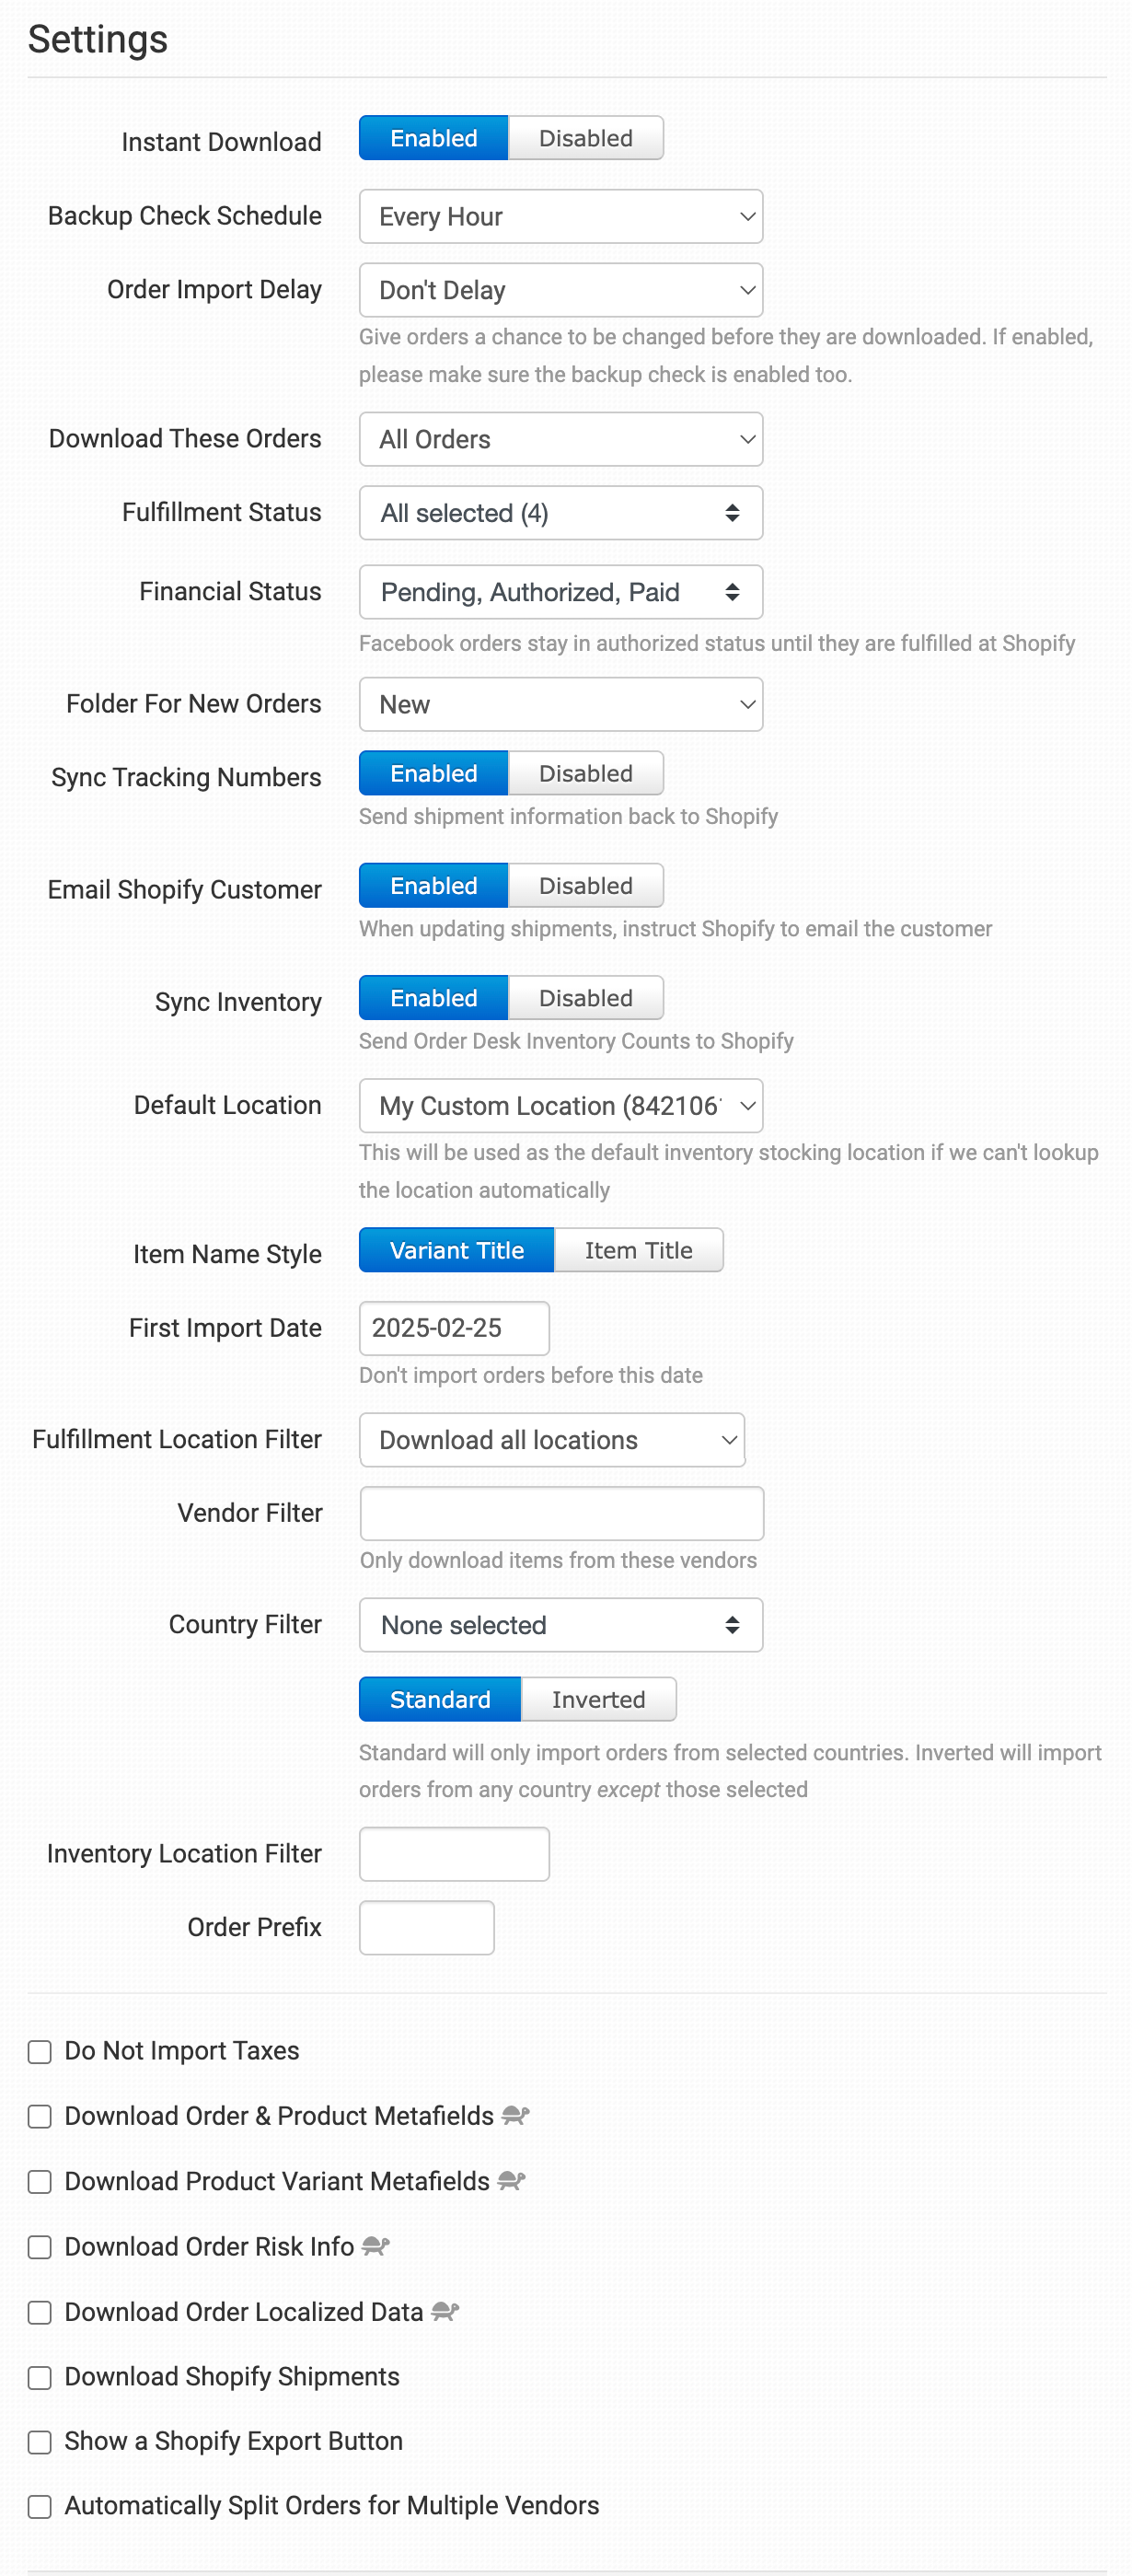Select Standard country filter mode
Screen dimensions: 1132x2576
tap(440, 1699)
